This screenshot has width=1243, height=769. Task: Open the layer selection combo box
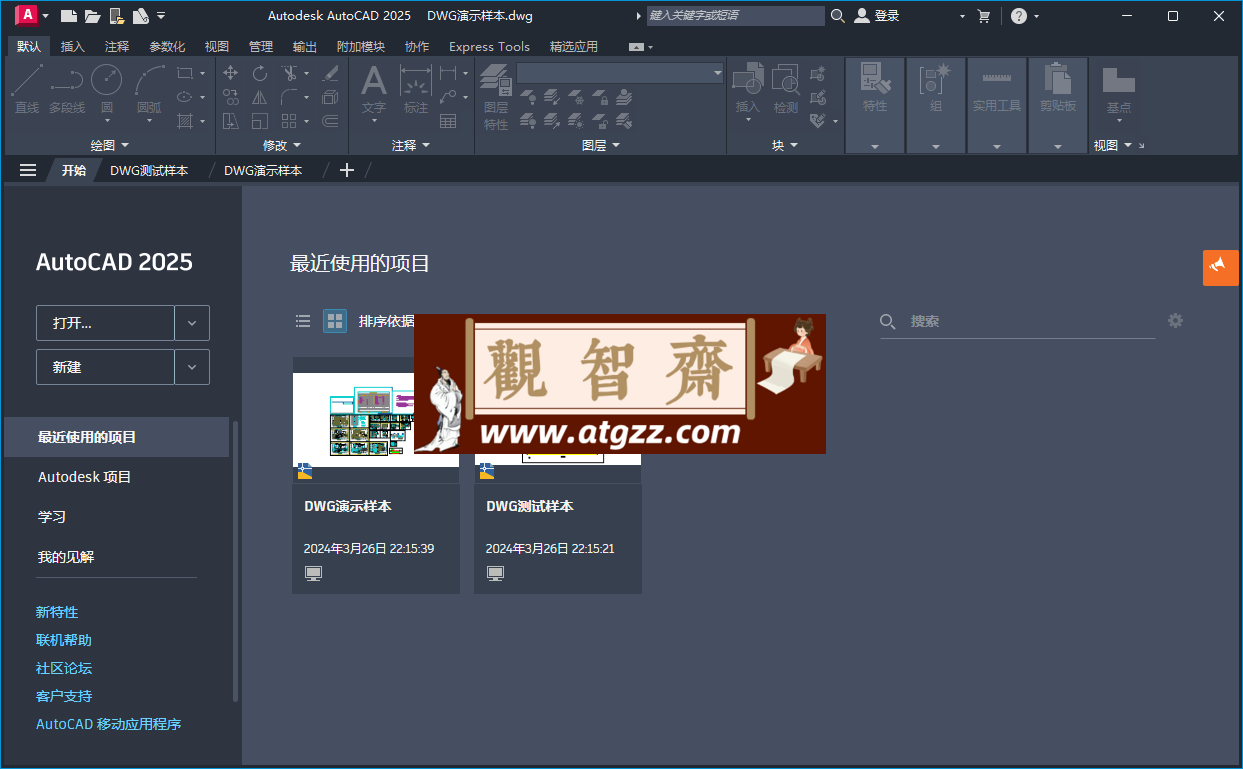coord(620,73)
